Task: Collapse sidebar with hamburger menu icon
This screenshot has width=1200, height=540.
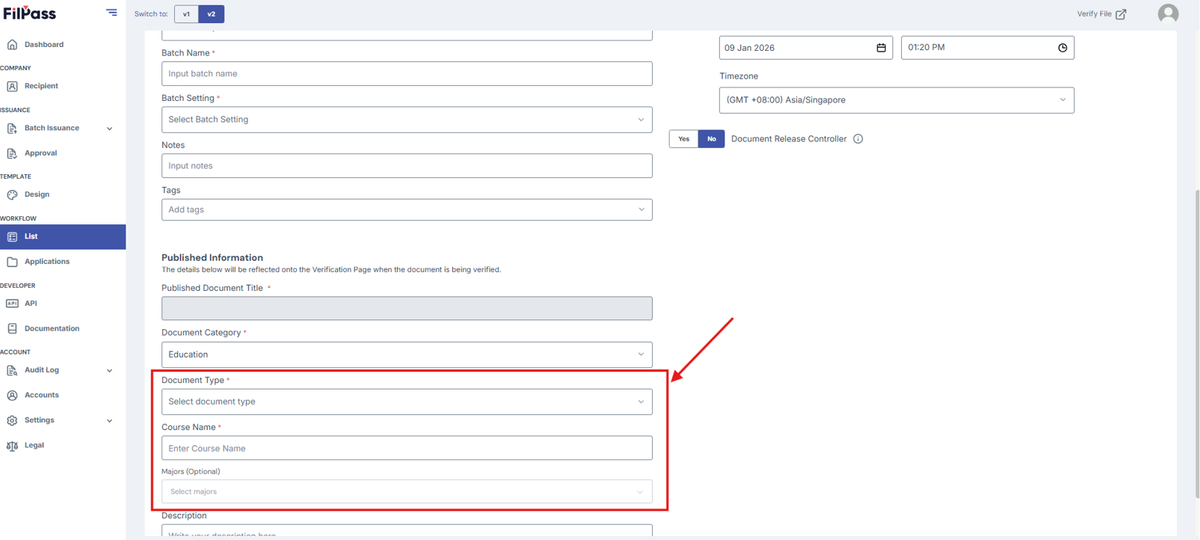Action: [111, 13]
